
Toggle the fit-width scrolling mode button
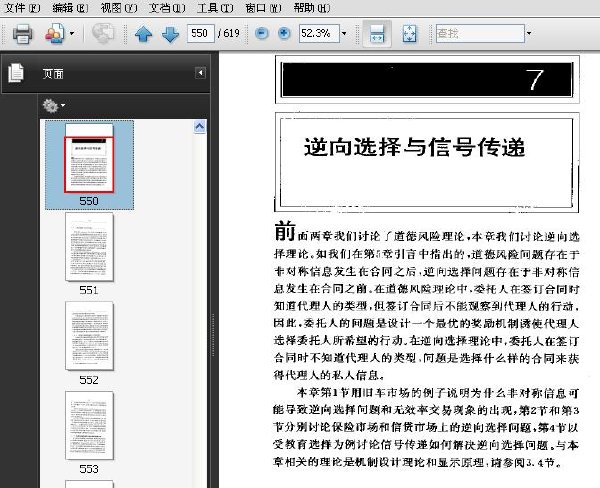click(x=377, y=34)
